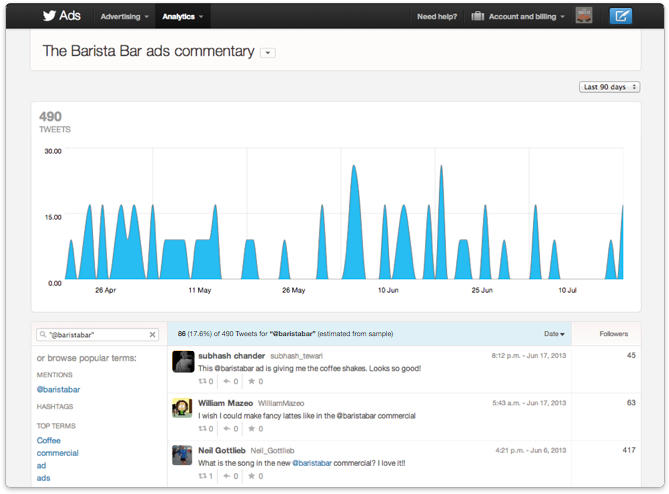Click reply icon on William Mazeo's tweet
Viewport: 669px width, 494px height.
click(228, 428)
